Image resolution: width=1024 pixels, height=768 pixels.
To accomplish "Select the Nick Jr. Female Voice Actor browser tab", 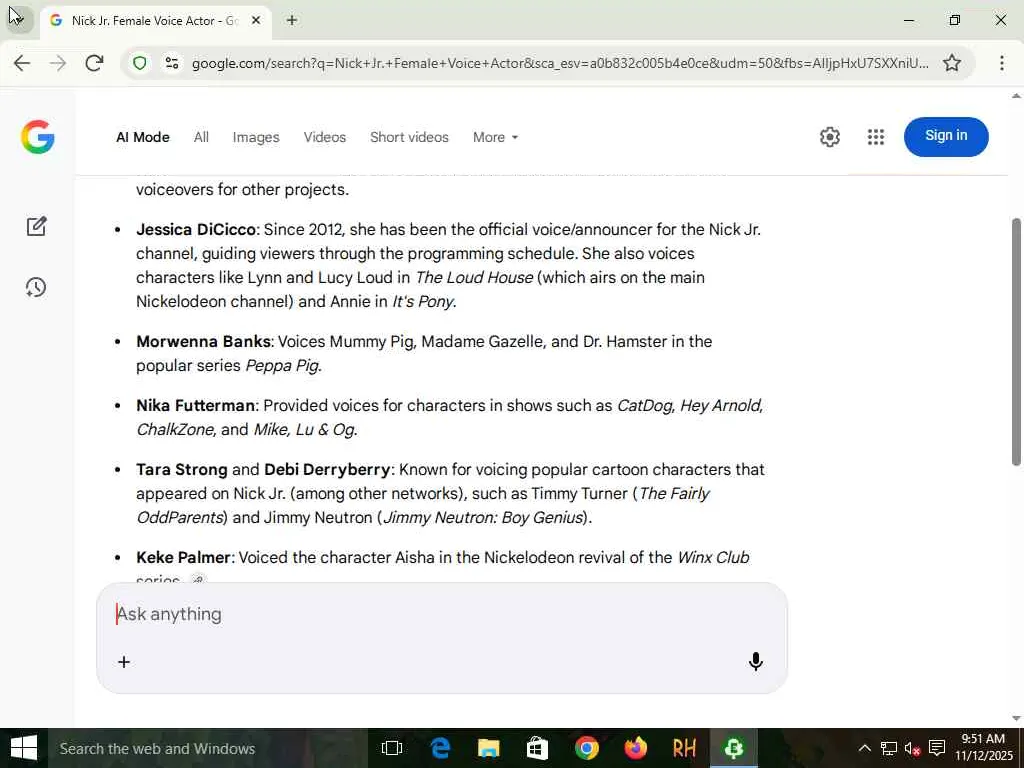I will click(155, 20).
